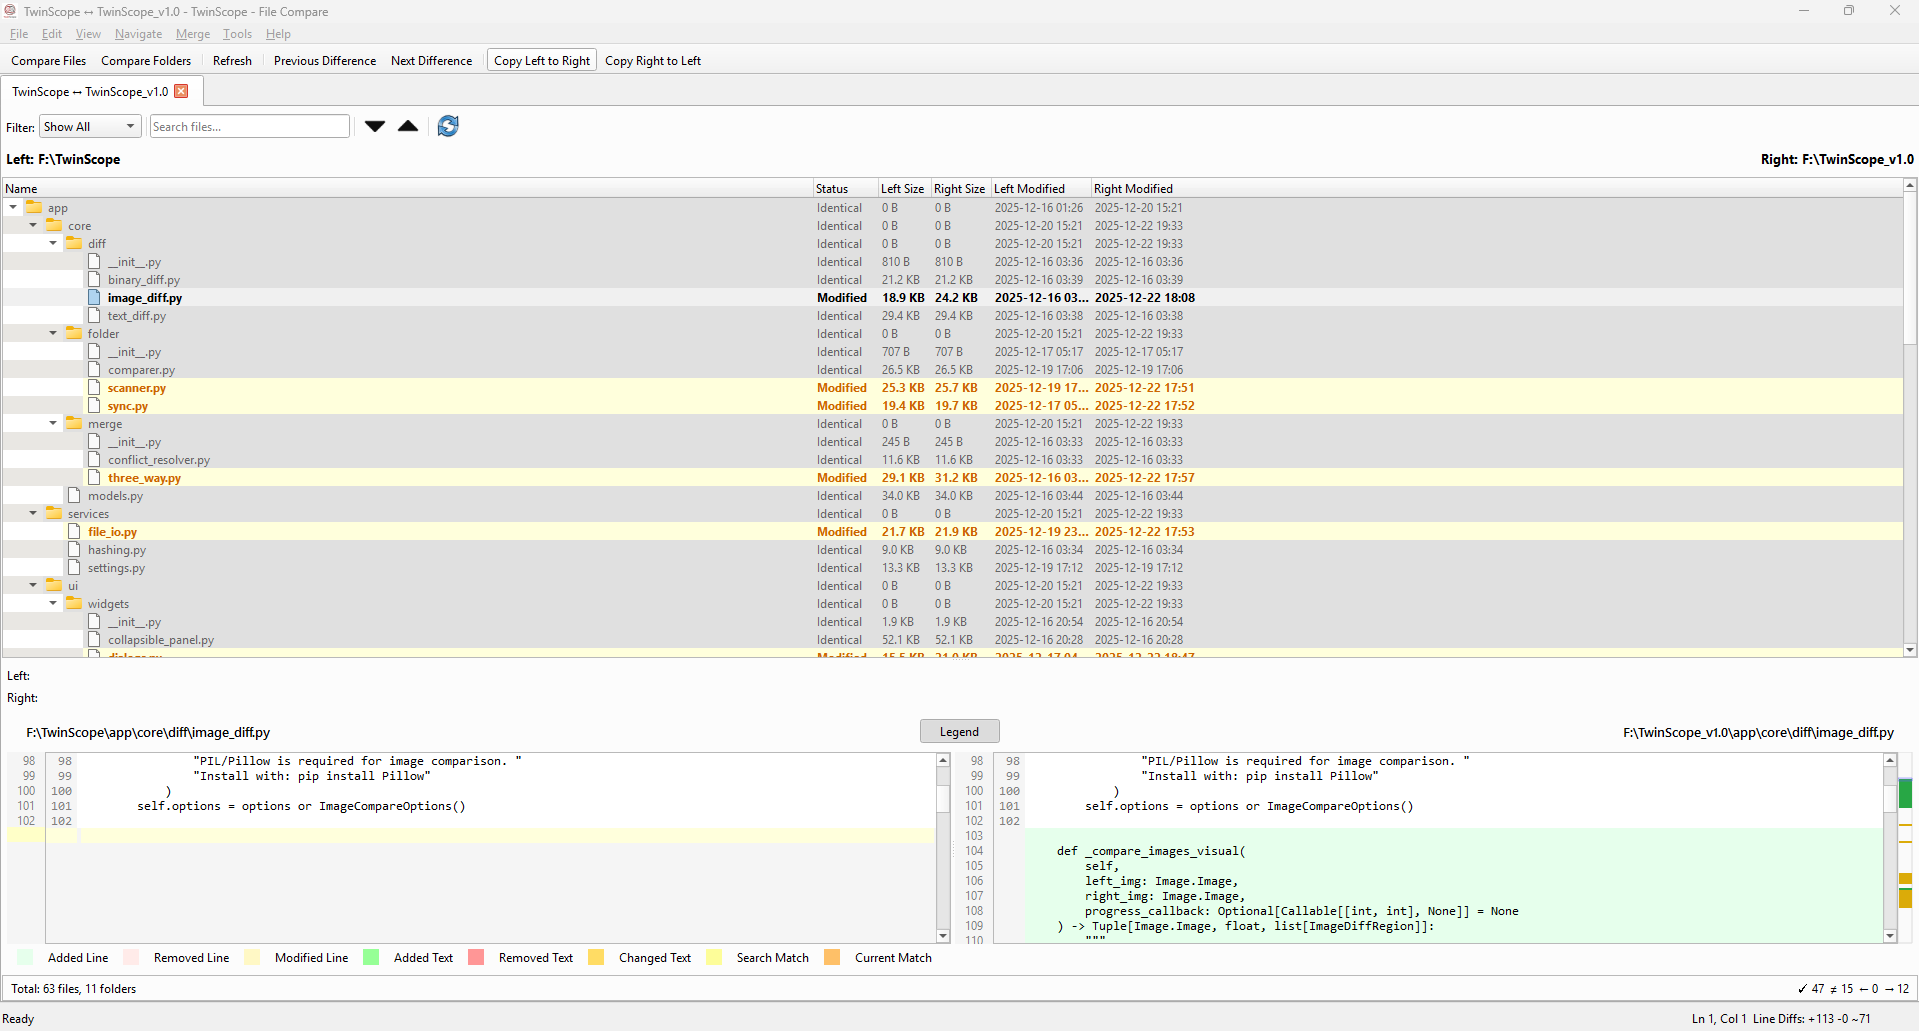The height and width of the screenshot is (1031, 1919).
Task: Click the Added Line color swatch
Action: pos(26,958)
